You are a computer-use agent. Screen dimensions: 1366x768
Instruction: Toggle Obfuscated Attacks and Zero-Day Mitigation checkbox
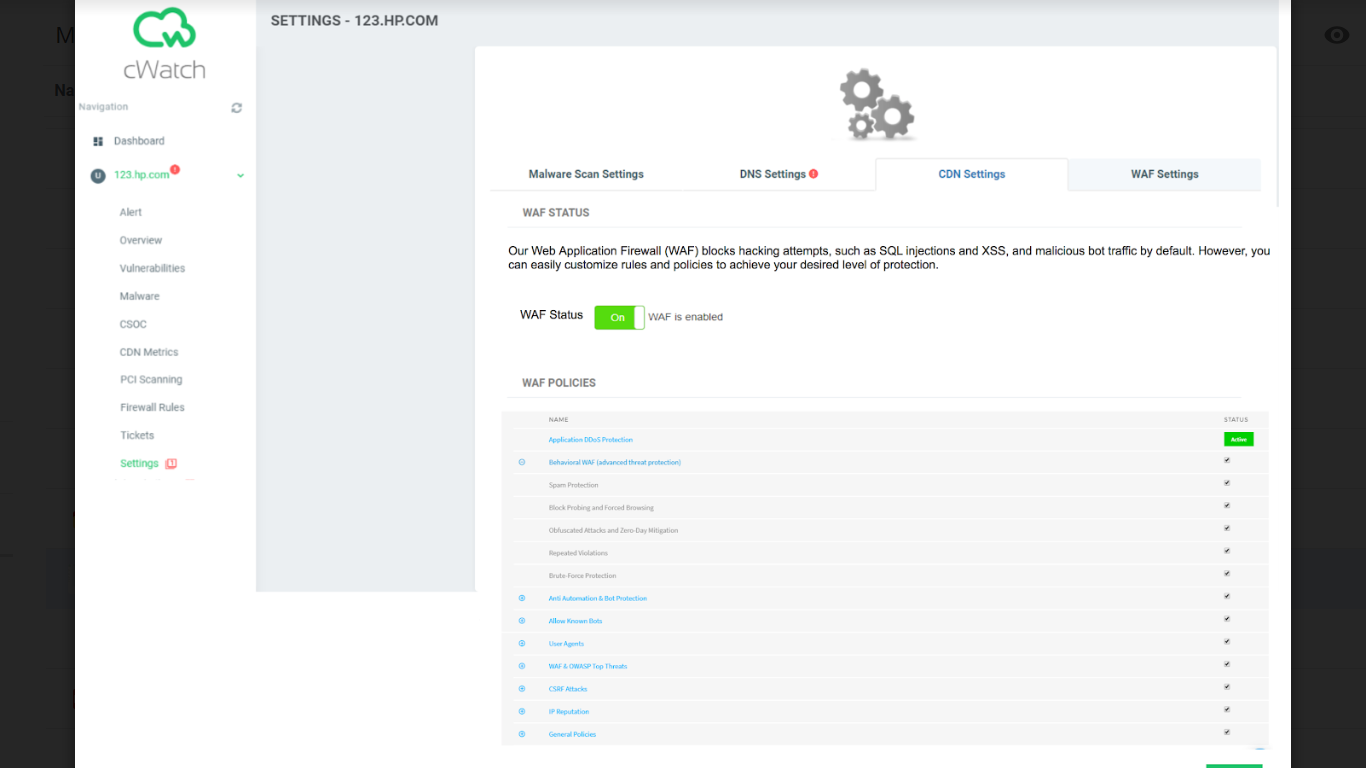click(1227, 528)
